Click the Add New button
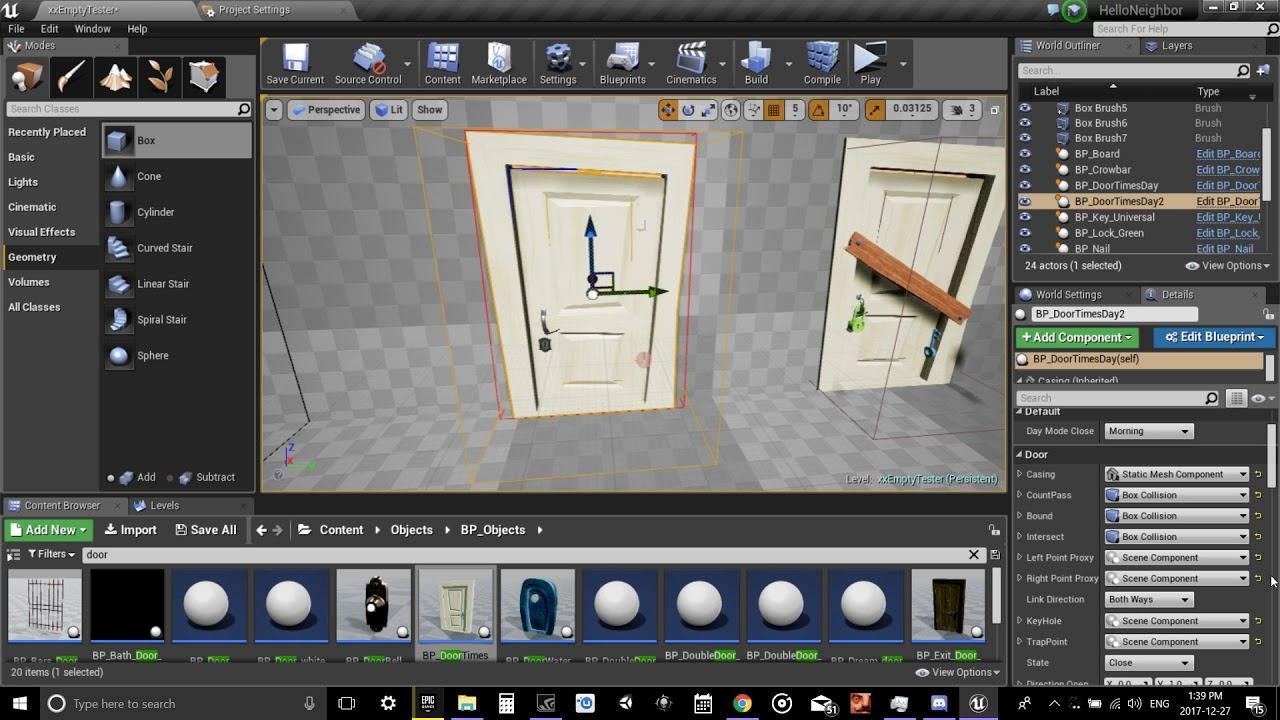The height and width of the screenshot is (720, 1280). point(48,530)
